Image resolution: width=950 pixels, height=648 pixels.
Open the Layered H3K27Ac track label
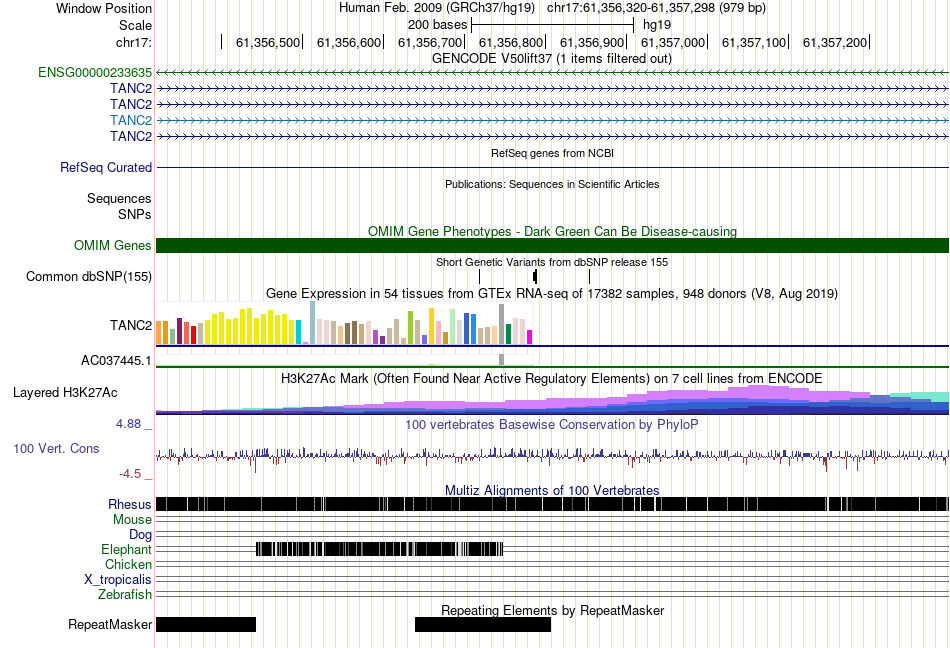65,393
